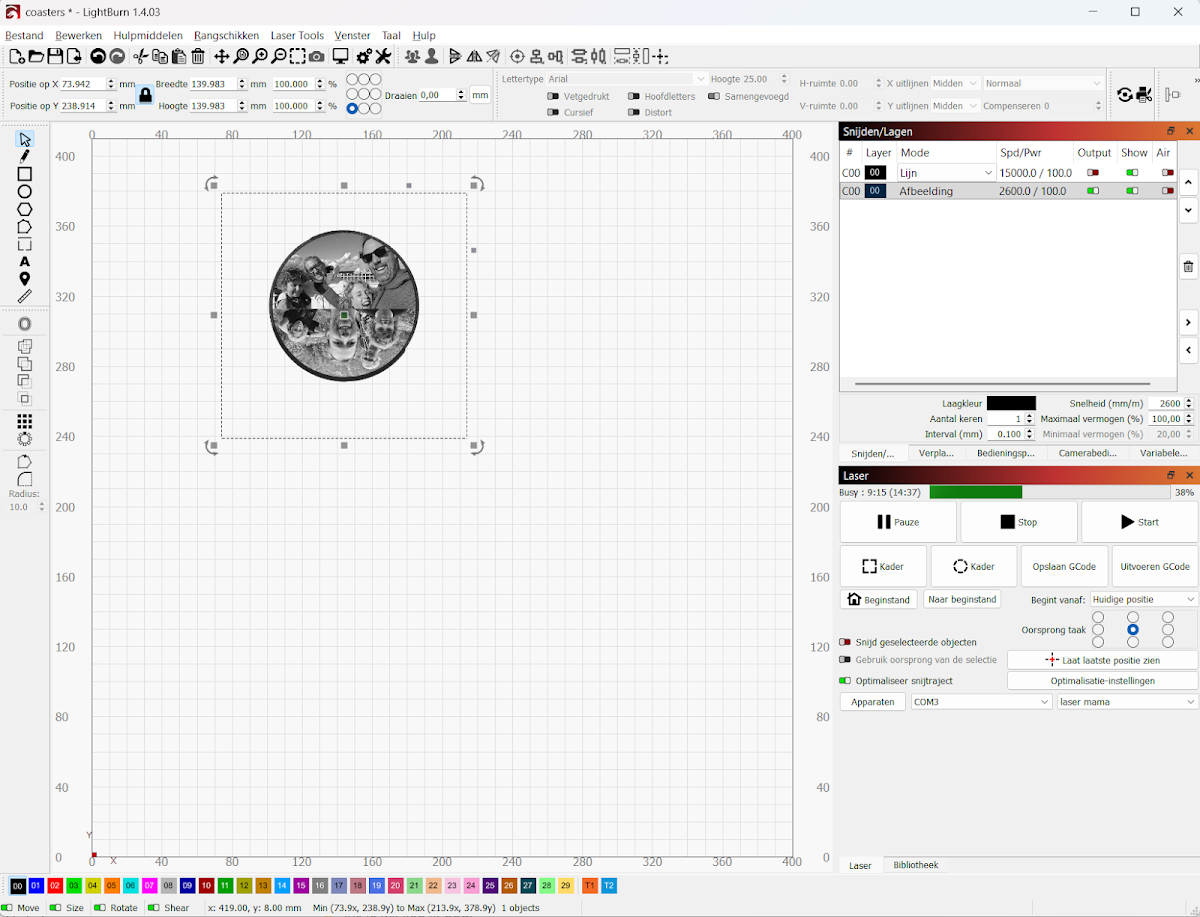The width and height of the screenshot is (1200, 917).
Task: Click the Offset Shapes icon
Action: point(25,323)
